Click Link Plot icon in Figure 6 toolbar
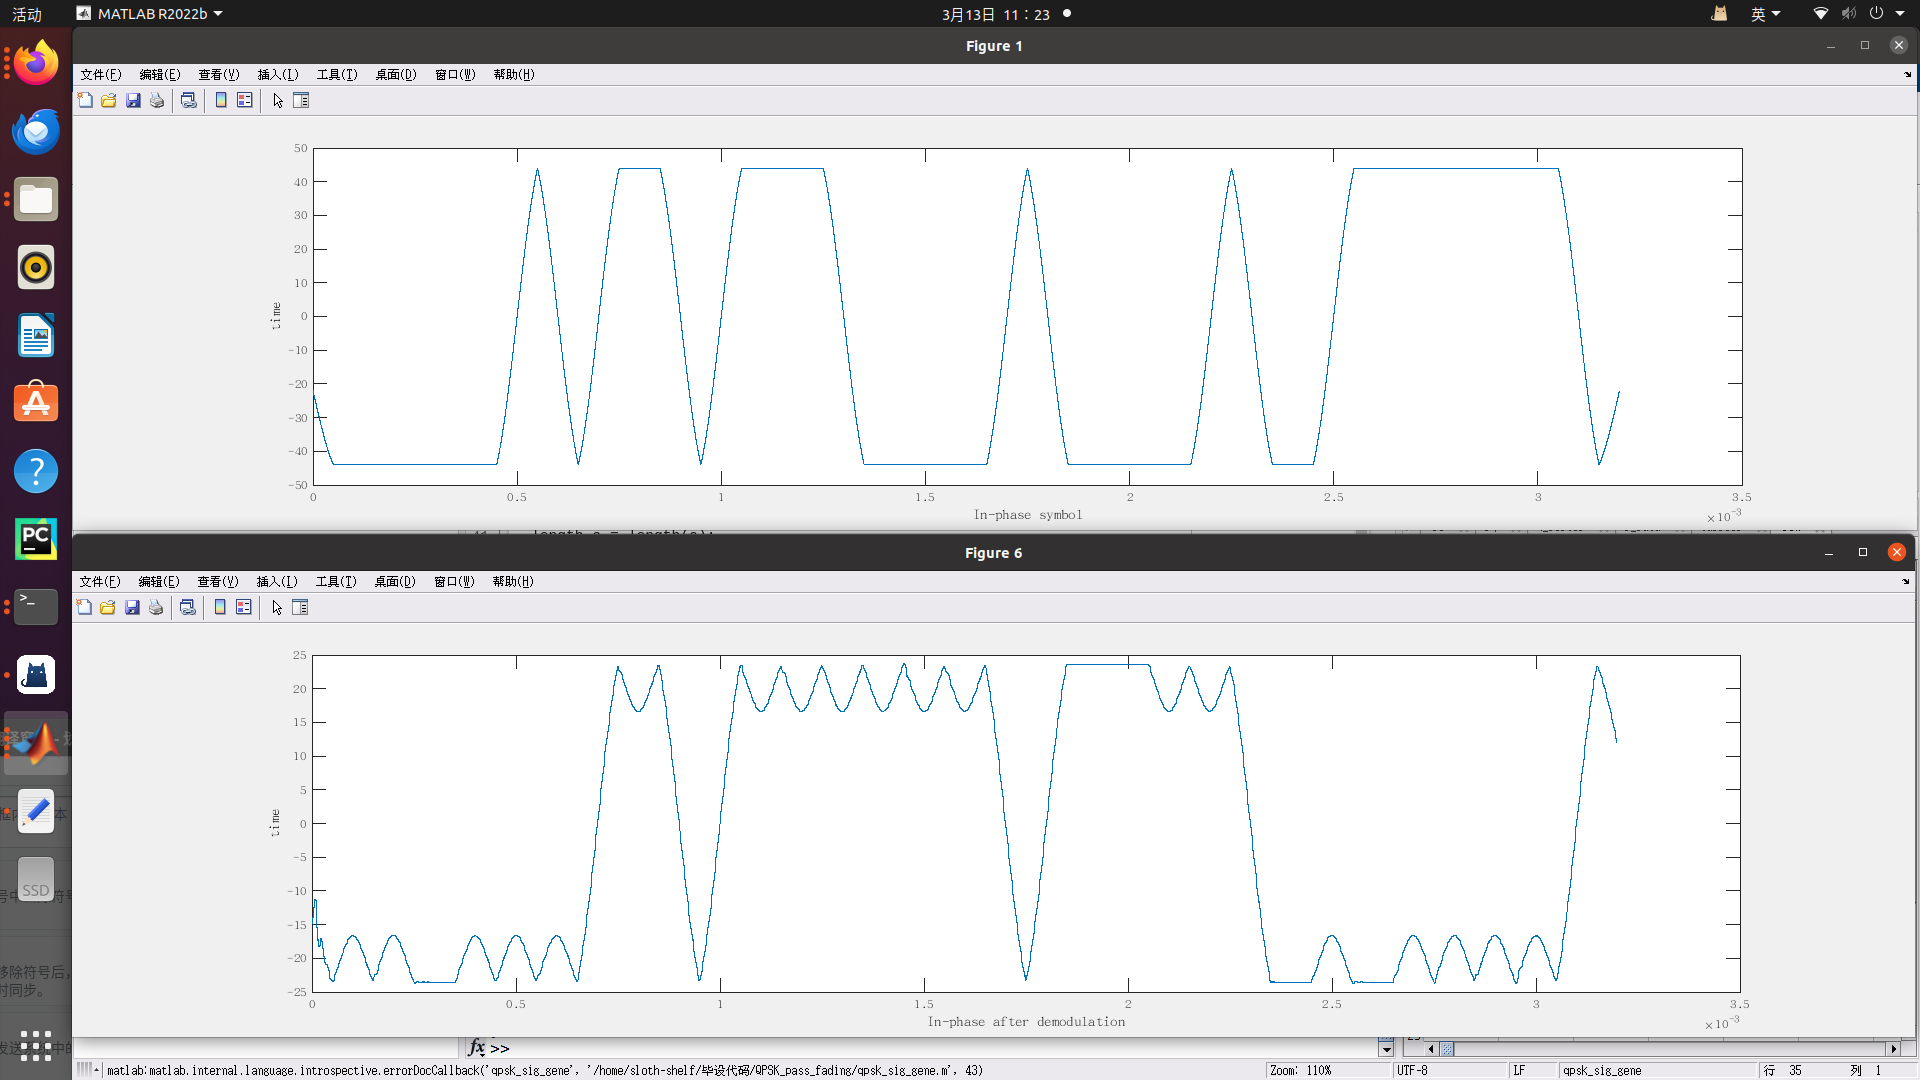 tap(187, 607)
